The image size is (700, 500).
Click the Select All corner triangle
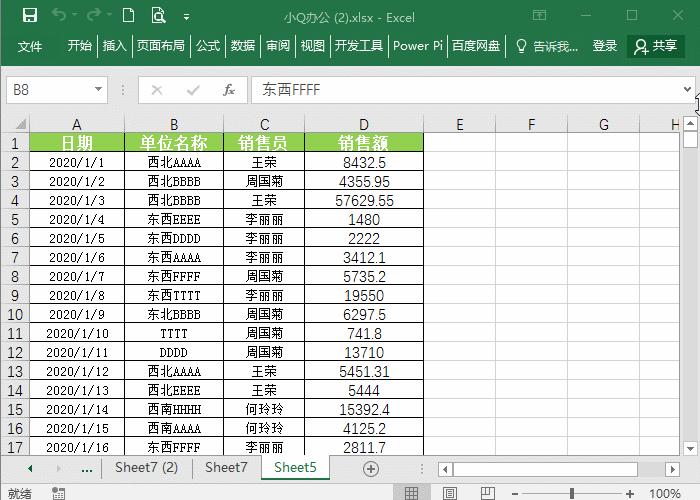pos(21,124)
